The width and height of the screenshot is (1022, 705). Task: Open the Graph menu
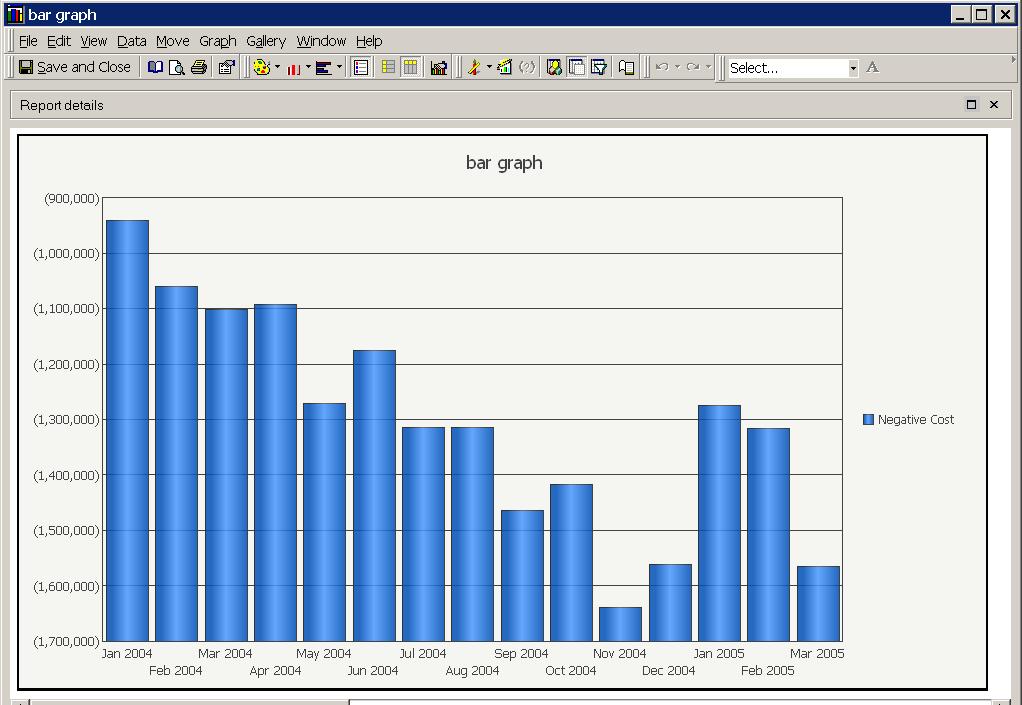point(216,41)
